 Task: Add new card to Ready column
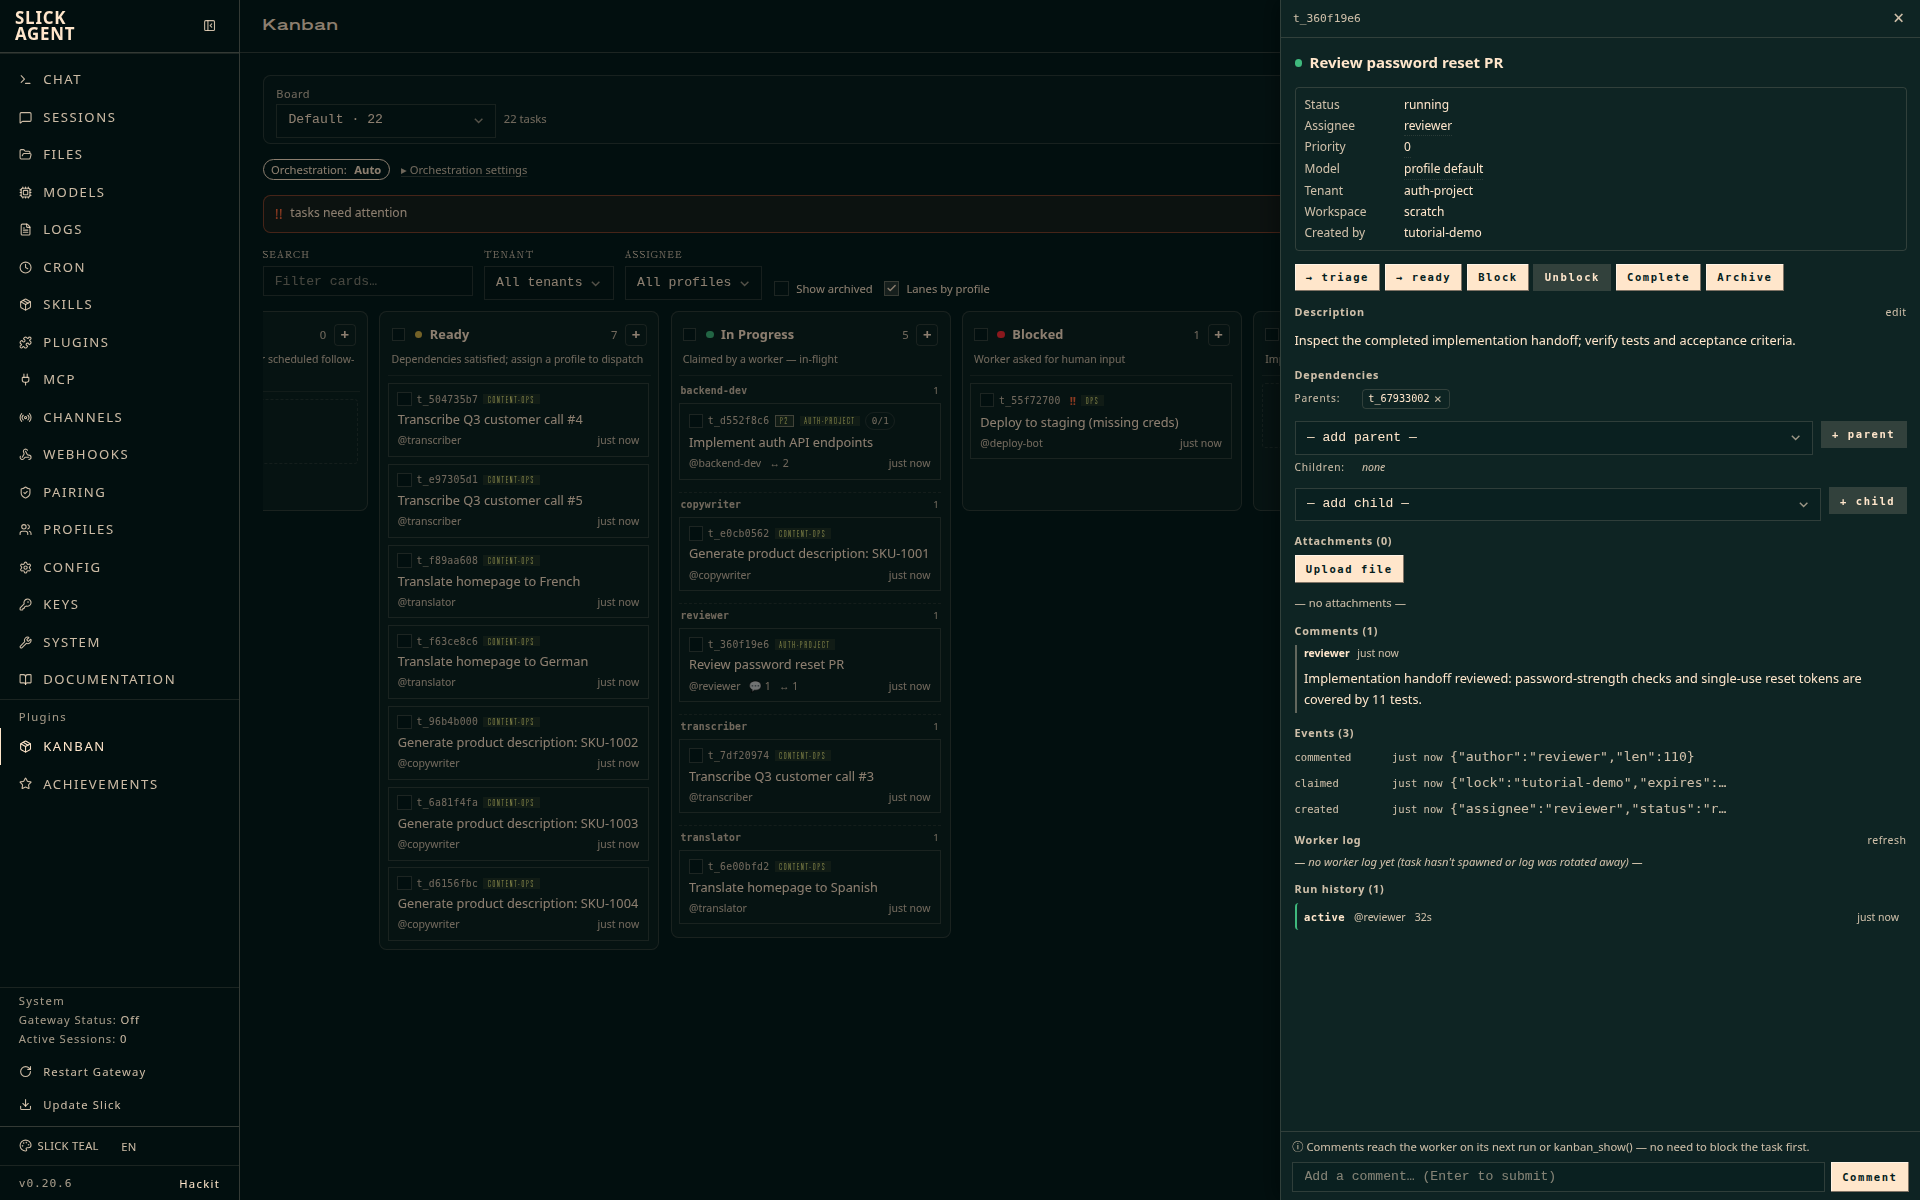pyautogui.click(x=636, y=335)
